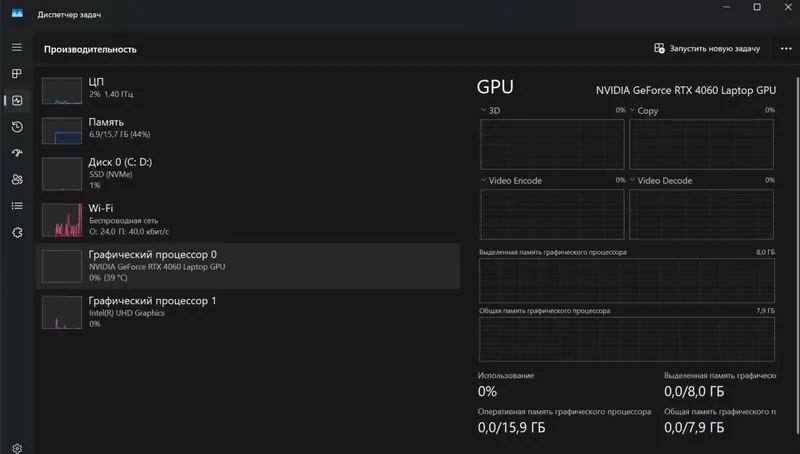This screenshot has width=800, height=454.
Task: Click the details pane vertical scrollbar
Action: pos(796,255)
